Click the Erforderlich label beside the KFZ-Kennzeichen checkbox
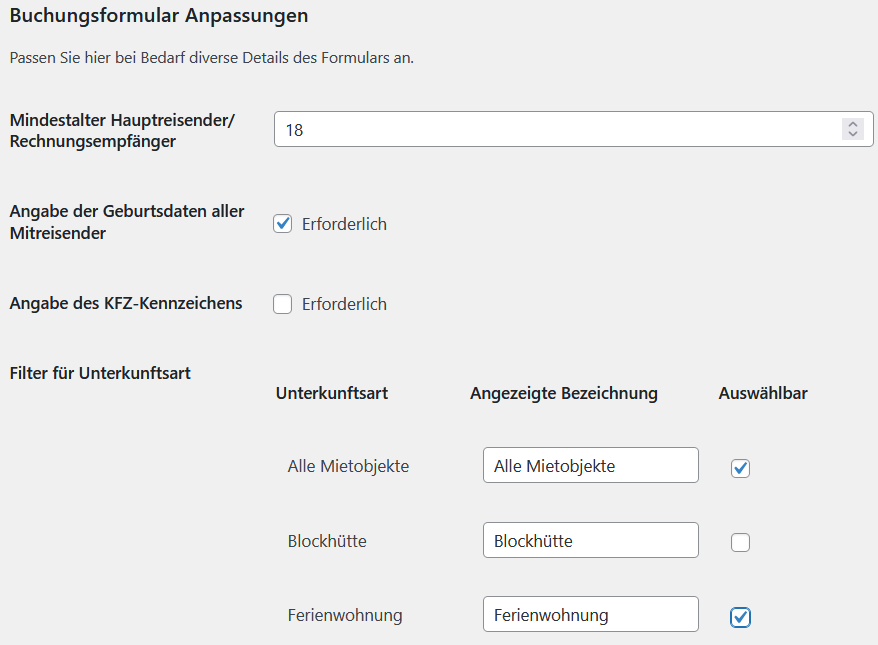Viewport: 878px width, 645px height. click(x=344, y=304)
